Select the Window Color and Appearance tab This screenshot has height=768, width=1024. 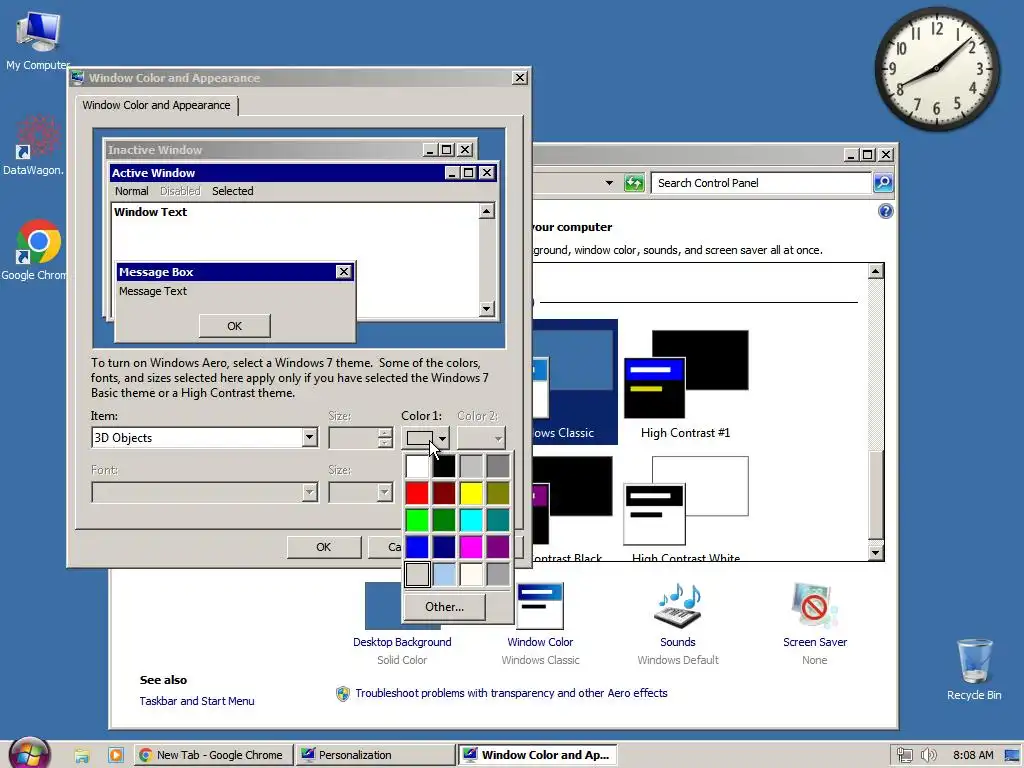[x=156, y=105]
